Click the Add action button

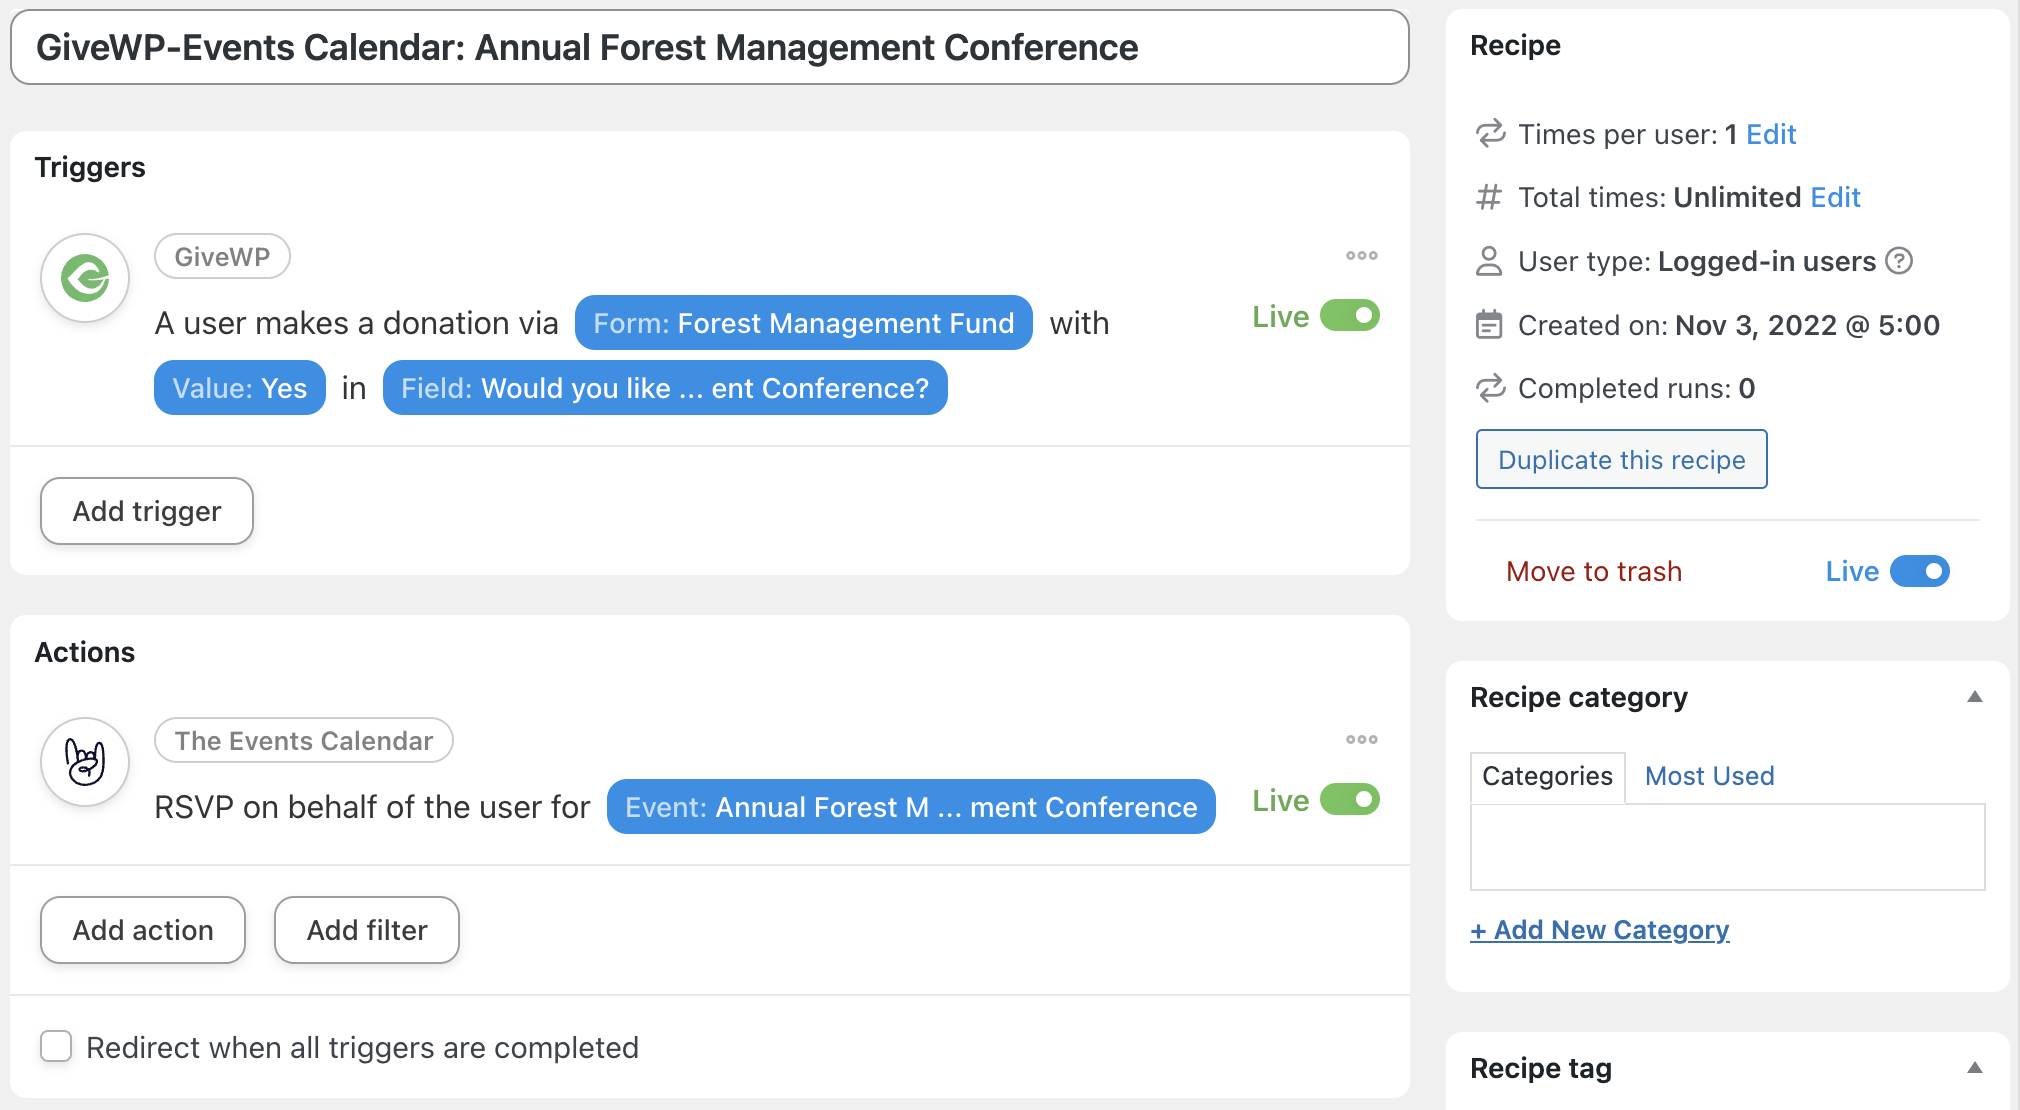[143, 930]
